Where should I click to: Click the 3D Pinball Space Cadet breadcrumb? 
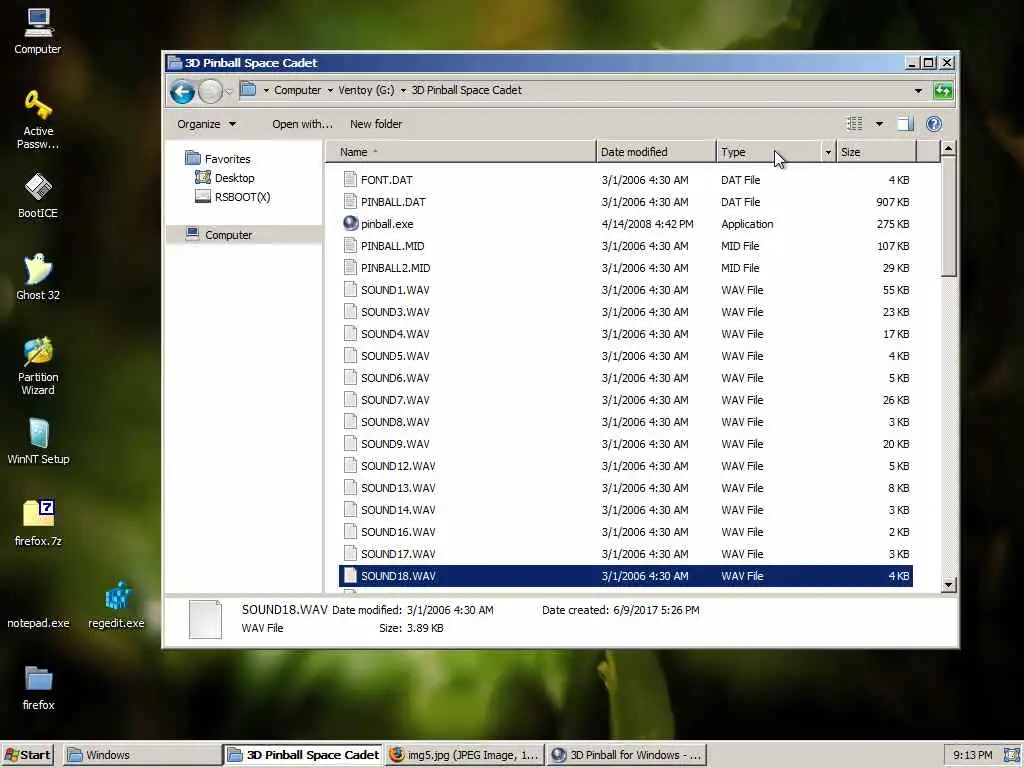tap(466, 90)
